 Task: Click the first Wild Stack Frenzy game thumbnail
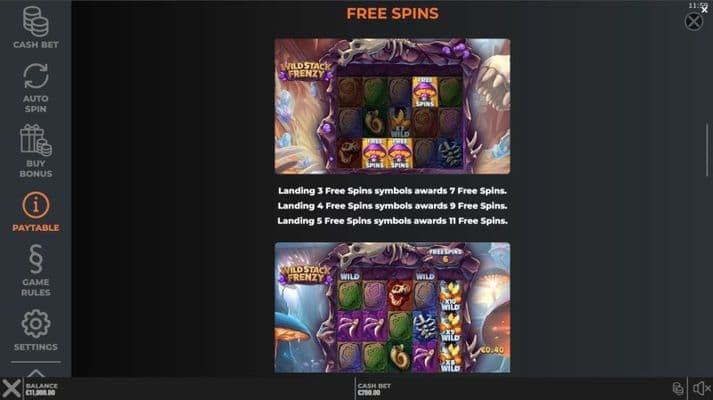click(x=392, y=106)
